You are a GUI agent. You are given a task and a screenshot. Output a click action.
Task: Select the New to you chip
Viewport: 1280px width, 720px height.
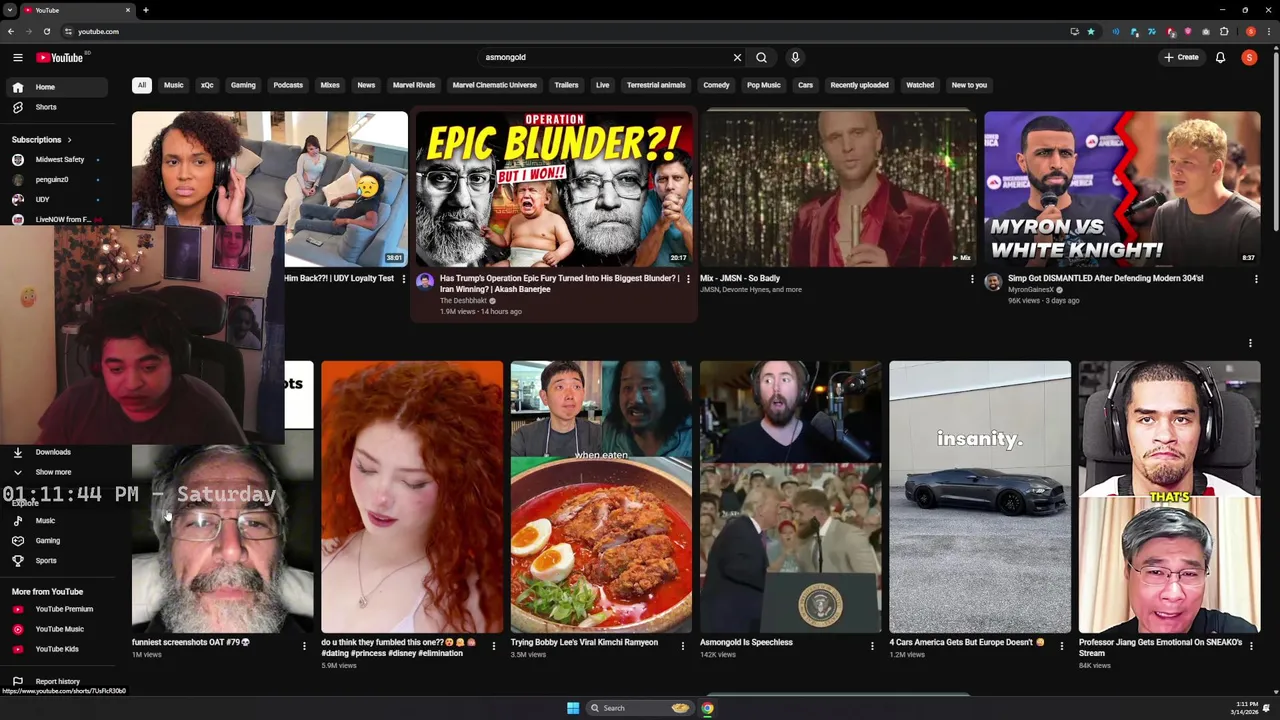pos(969,85)
